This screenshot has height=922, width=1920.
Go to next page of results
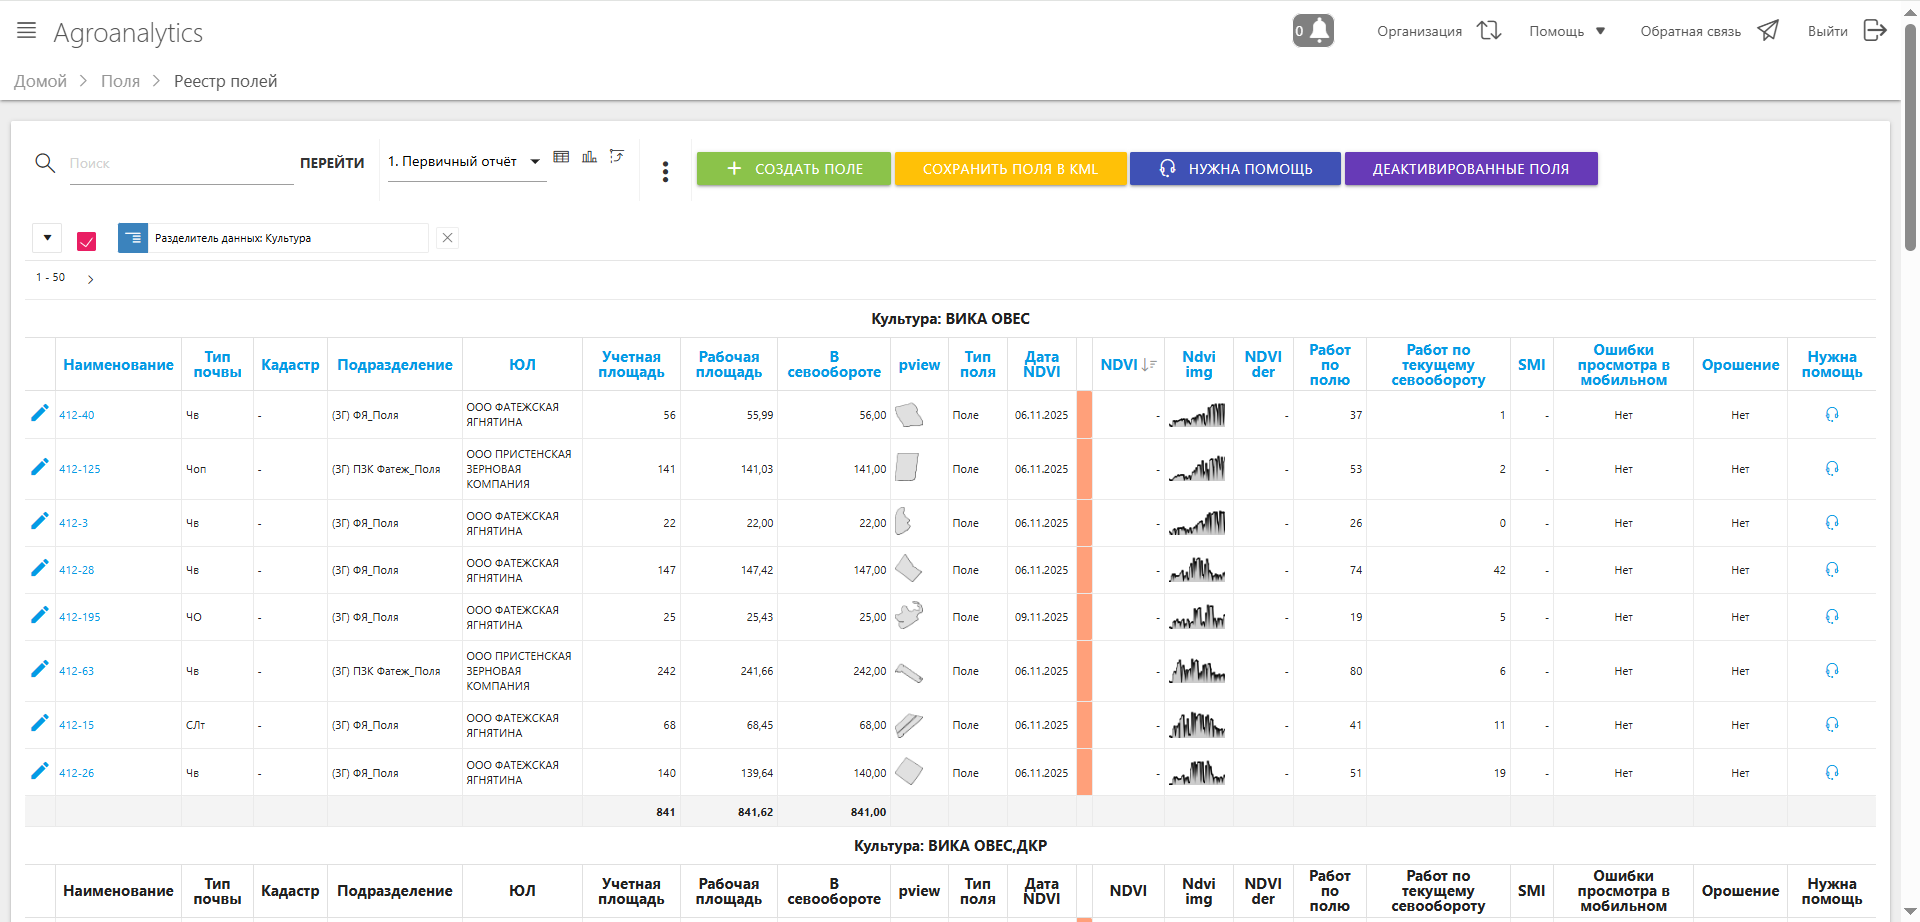click(91, 279)
